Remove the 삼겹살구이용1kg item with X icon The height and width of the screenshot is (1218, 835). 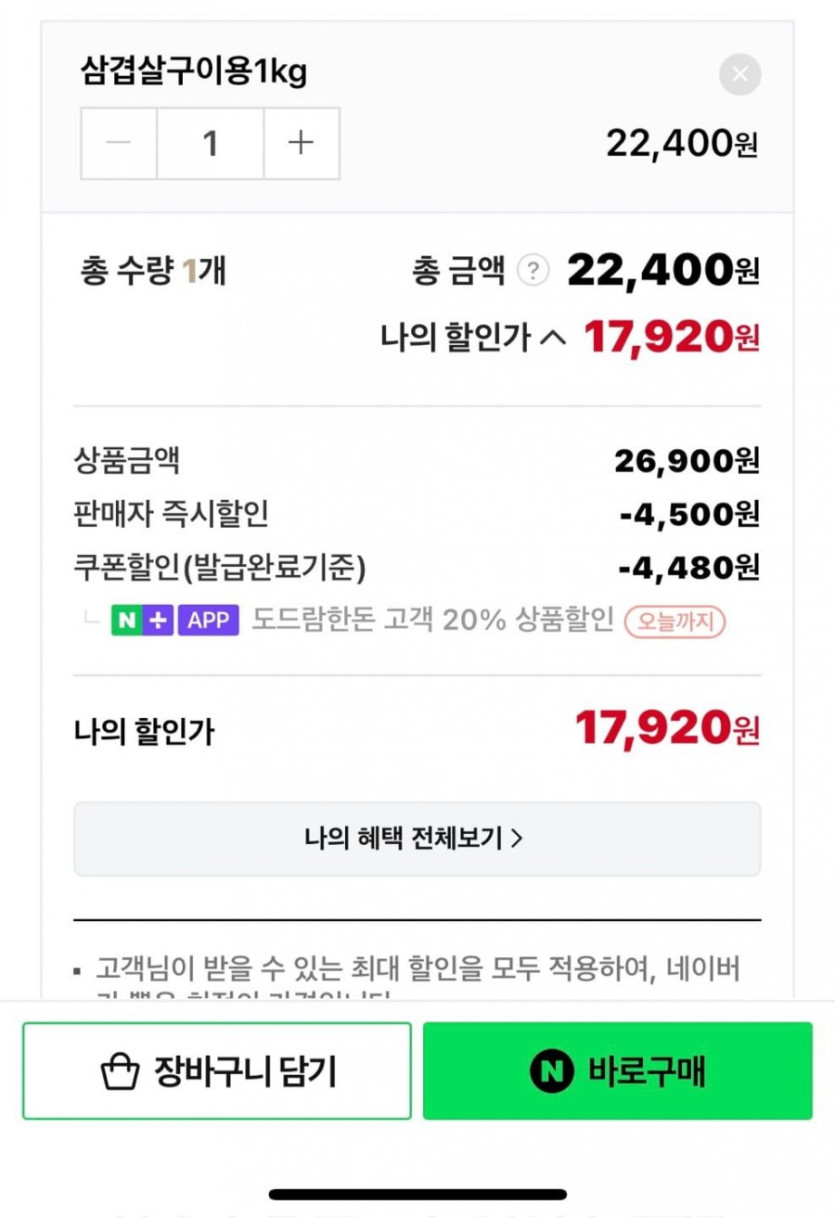point(740,75)
